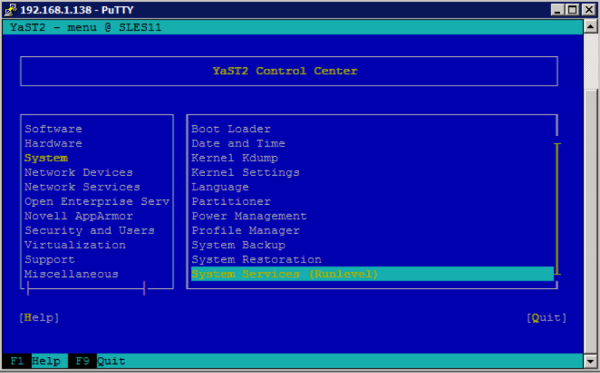Select Novell AppArmor category
The width and height of the screenshot is (600, 373).
(x=78, y=216)
